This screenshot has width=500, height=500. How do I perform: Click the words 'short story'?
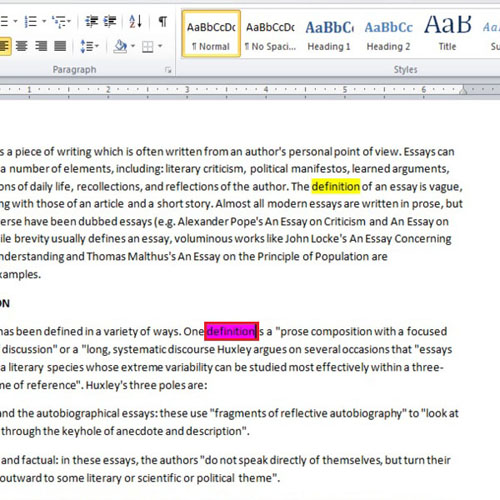(x=184, y=204)
